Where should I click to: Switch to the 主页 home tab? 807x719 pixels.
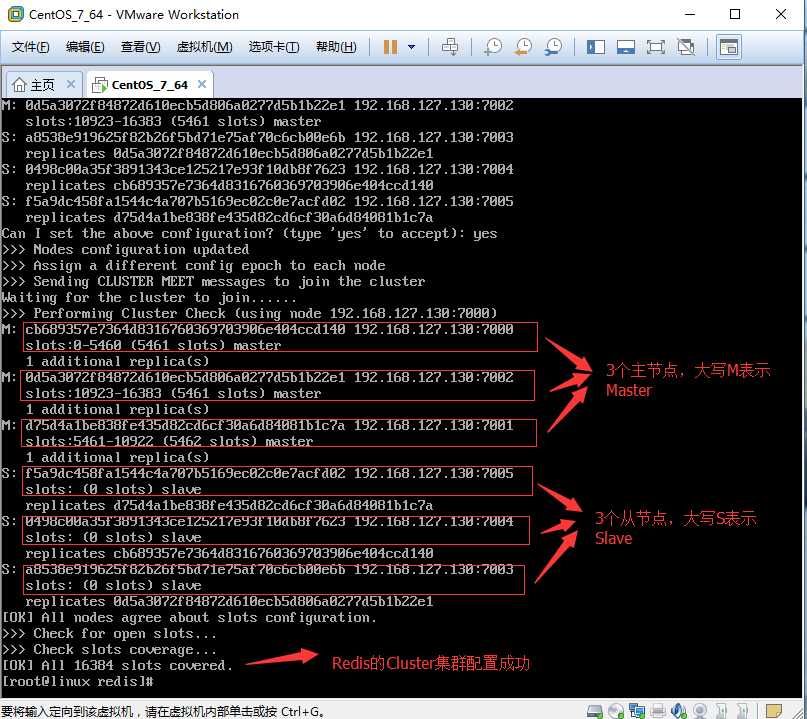[x=43, y=84]
